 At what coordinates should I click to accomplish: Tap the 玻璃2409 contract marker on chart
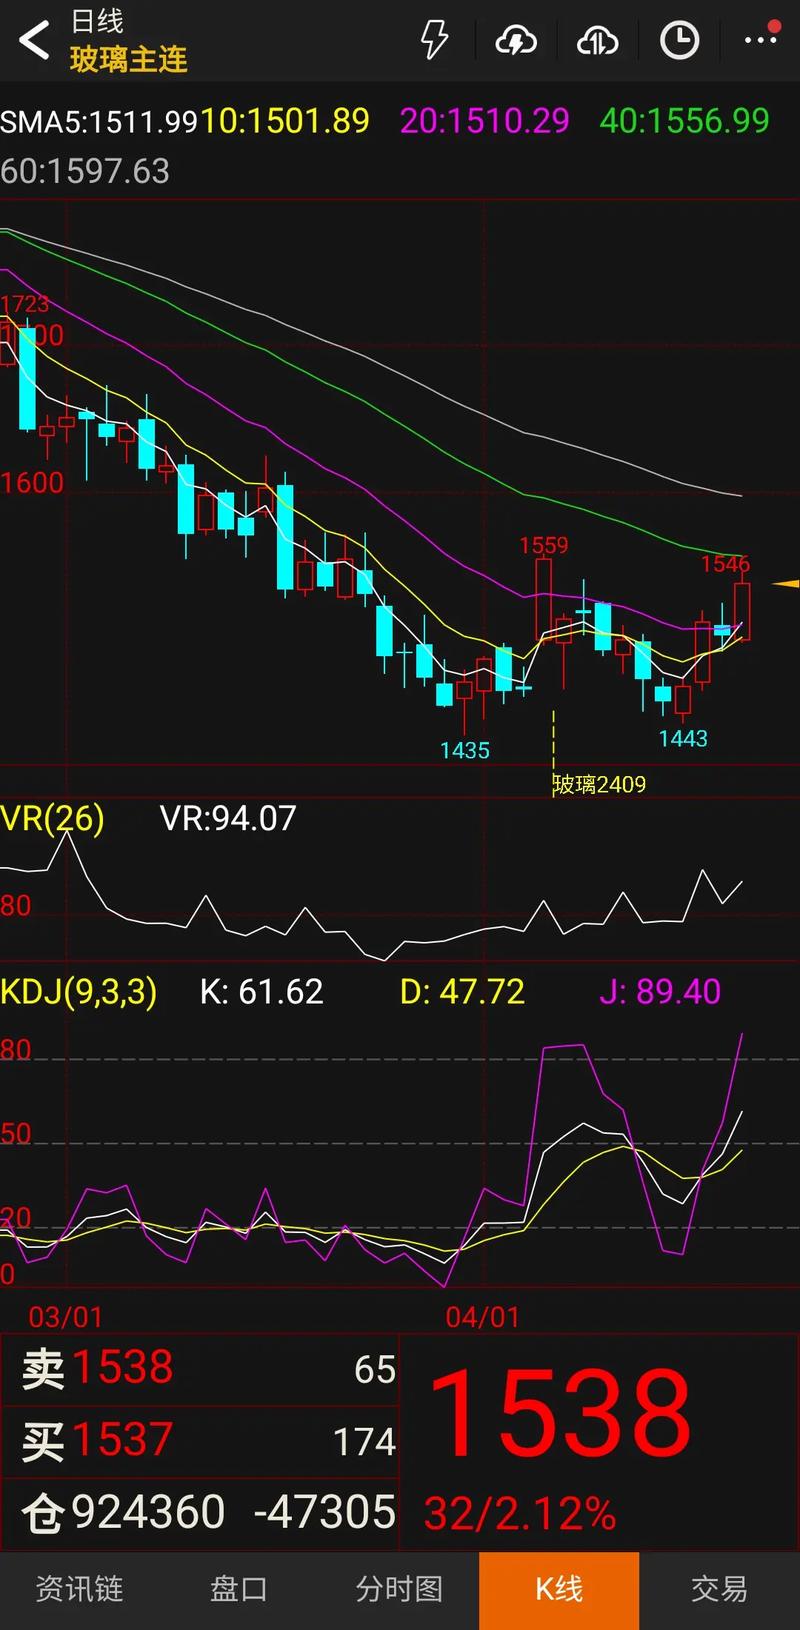[599, 785]
